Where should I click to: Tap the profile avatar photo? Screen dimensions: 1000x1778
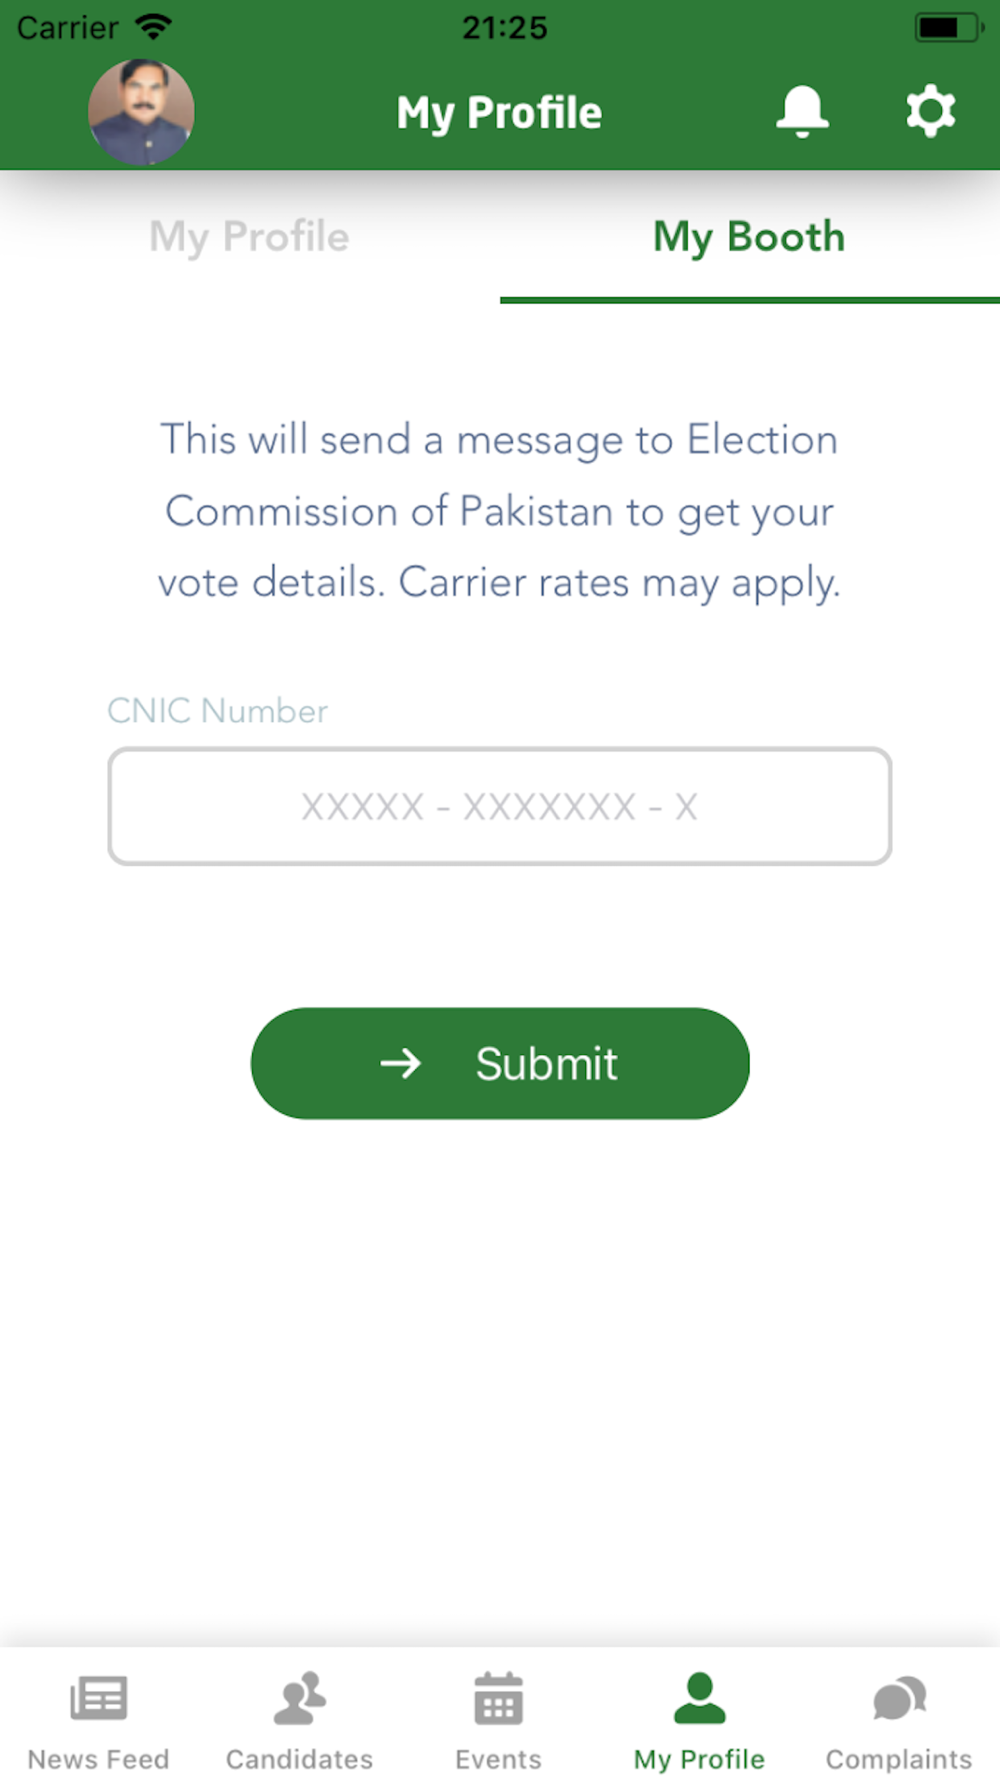click(x=141, y=112)
